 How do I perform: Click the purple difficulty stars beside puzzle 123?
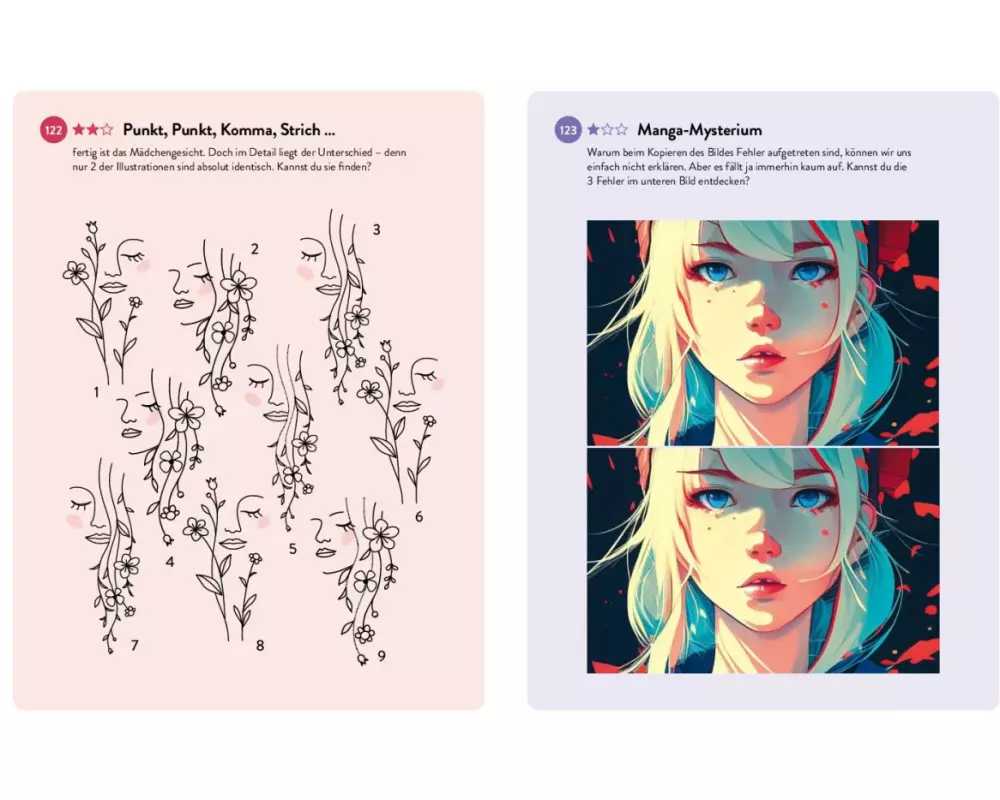click(x=607, y=130)
